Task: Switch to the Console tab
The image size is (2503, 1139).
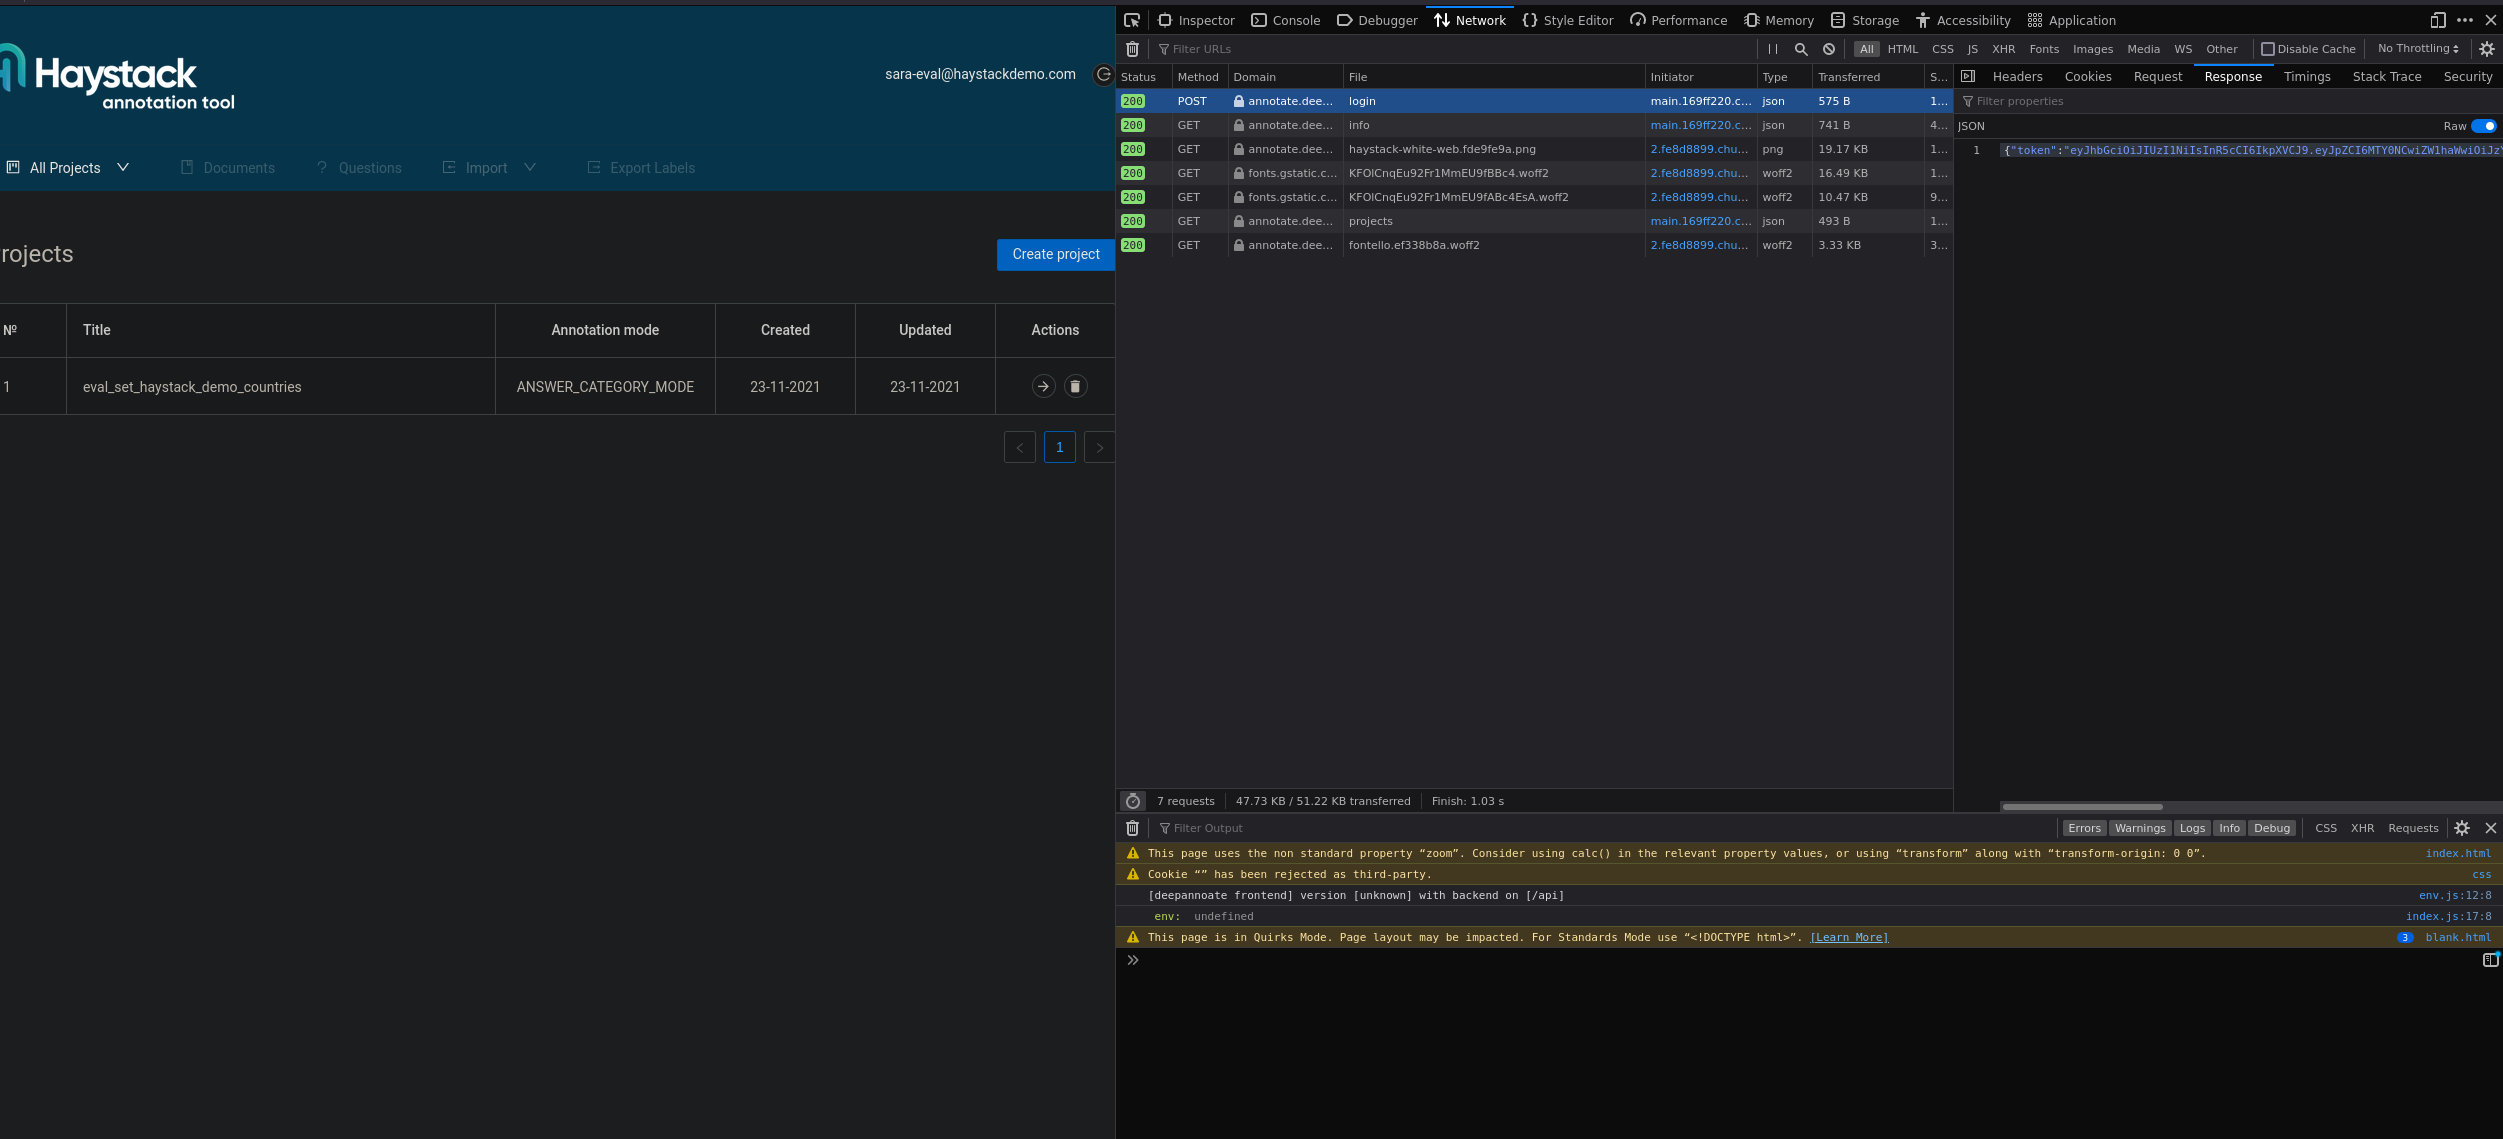Action: tap(1285, 19)
